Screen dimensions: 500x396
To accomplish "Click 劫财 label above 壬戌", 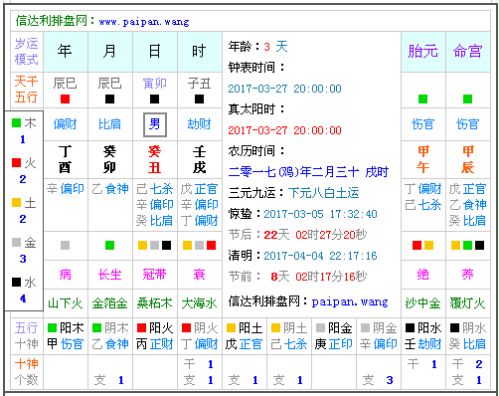I will point(199,124).
